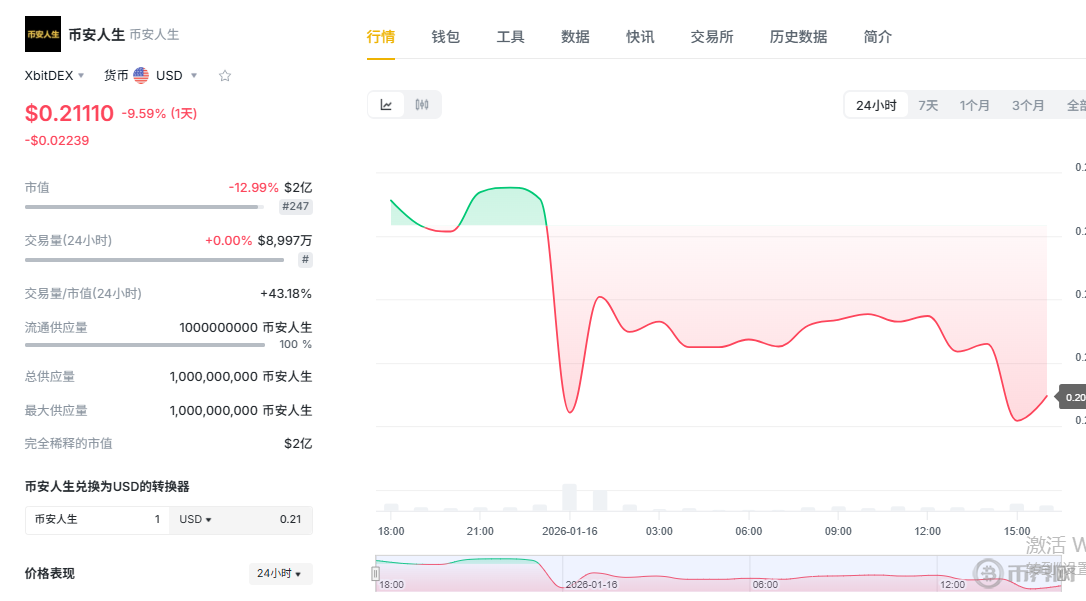Click the # badge beside the 交易量 bar

point(306,260)
